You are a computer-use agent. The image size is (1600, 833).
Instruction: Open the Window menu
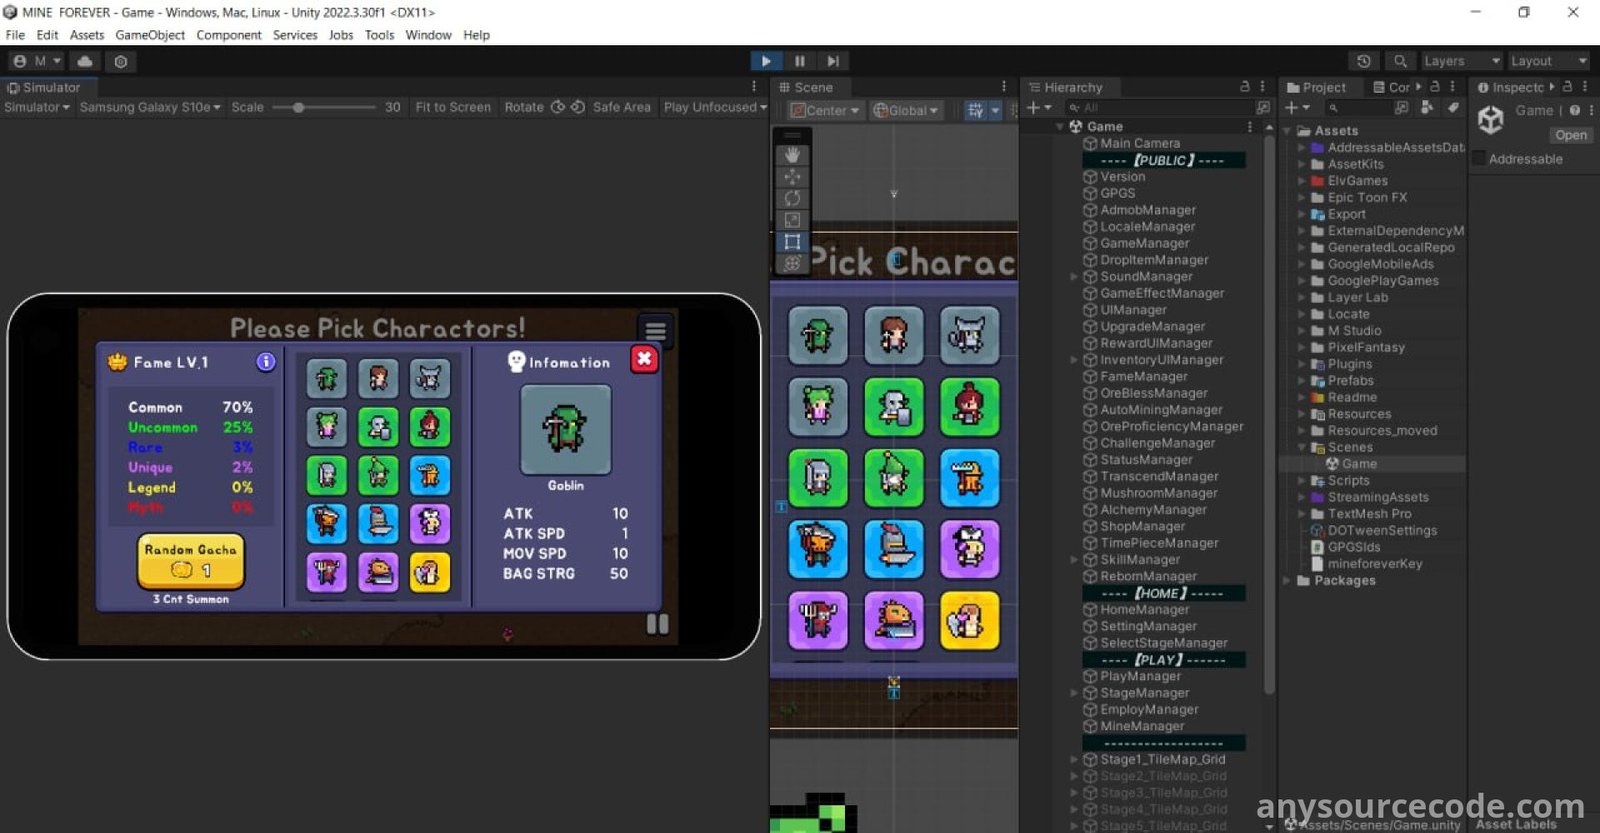(x=428, y=35)
